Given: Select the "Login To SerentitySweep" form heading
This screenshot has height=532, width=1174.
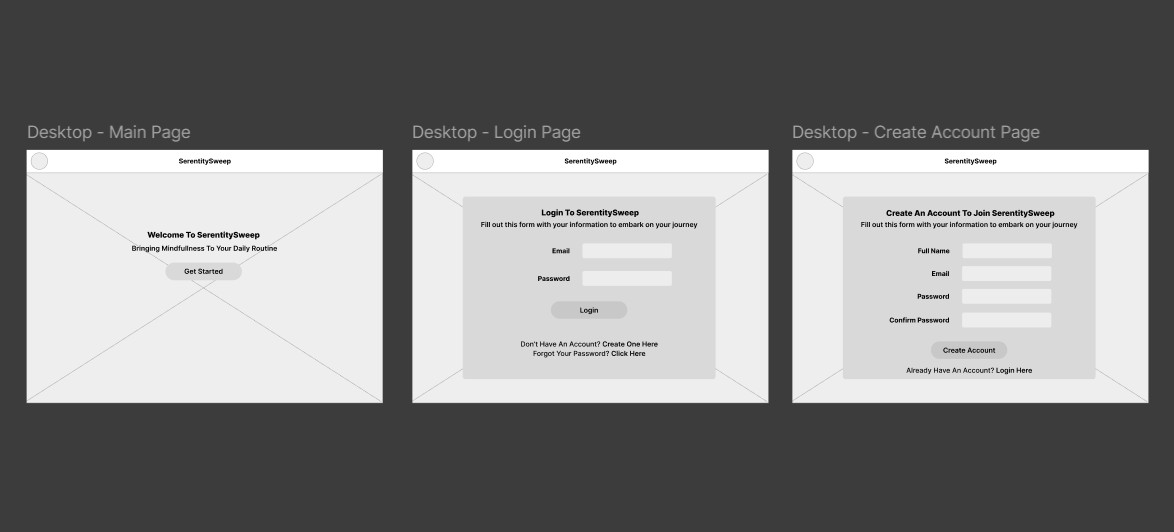Looking at the screenshot, I should [x=589, y=213].
